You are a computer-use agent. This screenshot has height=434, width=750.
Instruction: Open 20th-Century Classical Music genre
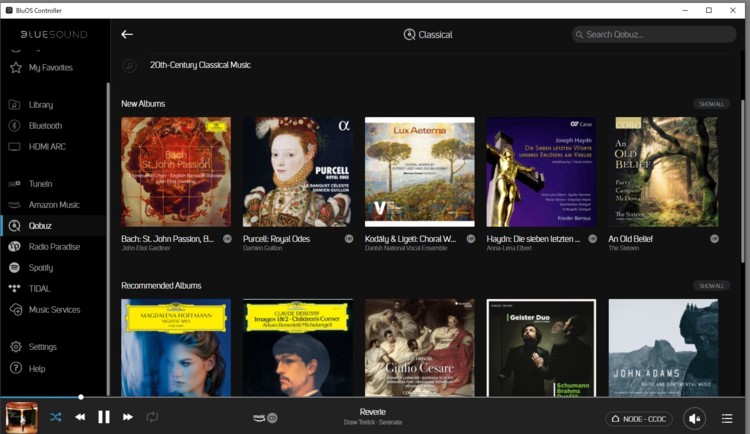coord(200,65)
